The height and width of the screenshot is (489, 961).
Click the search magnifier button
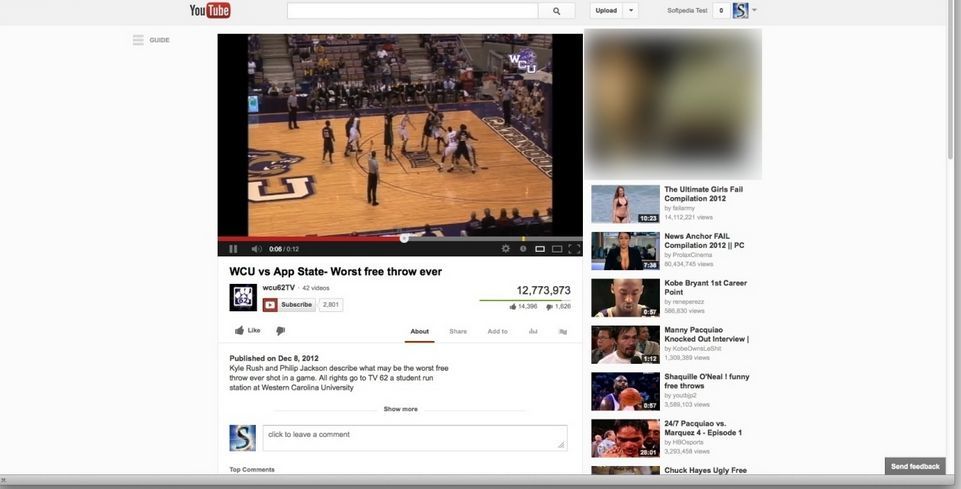point(556,10)
